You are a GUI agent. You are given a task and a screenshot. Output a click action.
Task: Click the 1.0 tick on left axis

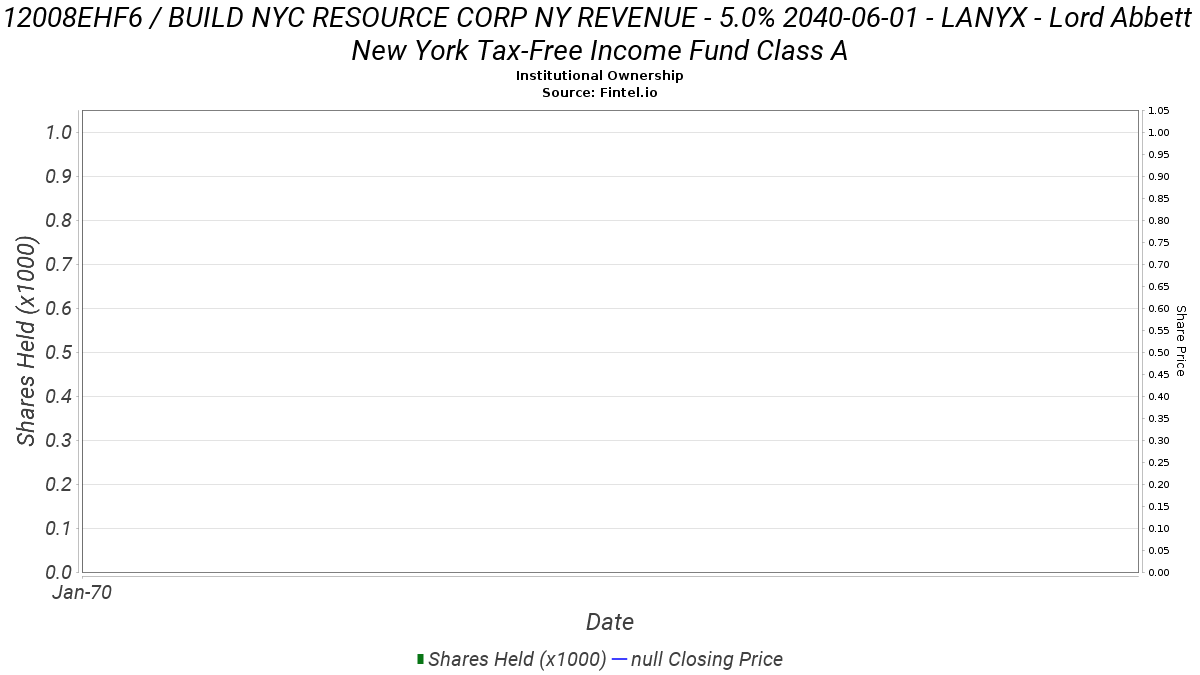click(x=60, y=132)
